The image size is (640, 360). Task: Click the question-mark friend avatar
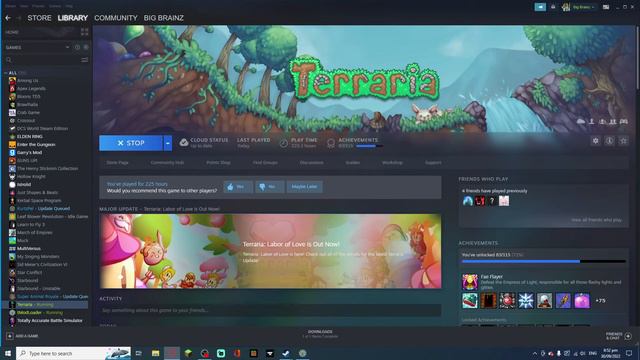tap(492, 201)
